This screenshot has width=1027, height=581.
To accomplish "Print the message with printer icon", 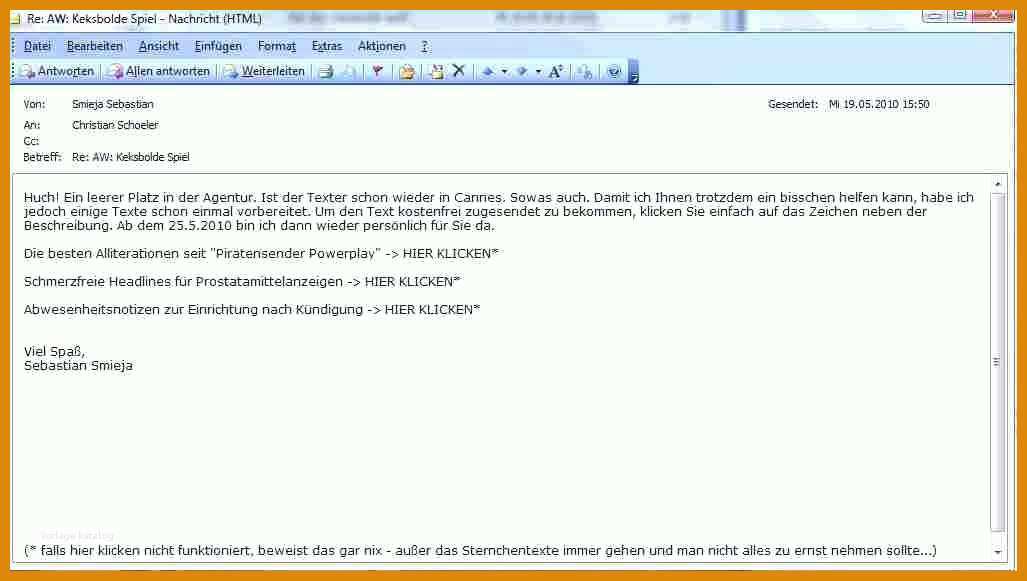I will [x=326, y=72].
